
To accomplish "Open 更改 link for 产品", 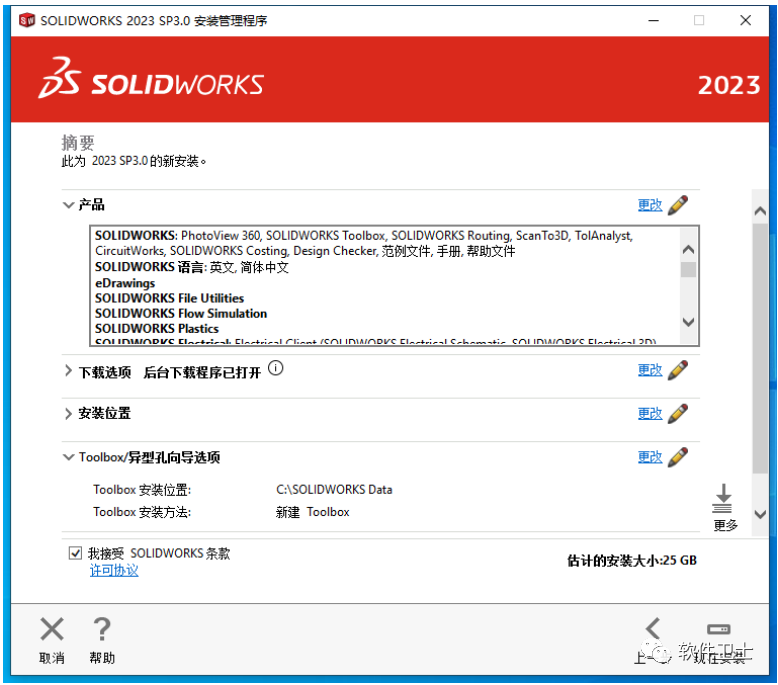I will 650,205.
